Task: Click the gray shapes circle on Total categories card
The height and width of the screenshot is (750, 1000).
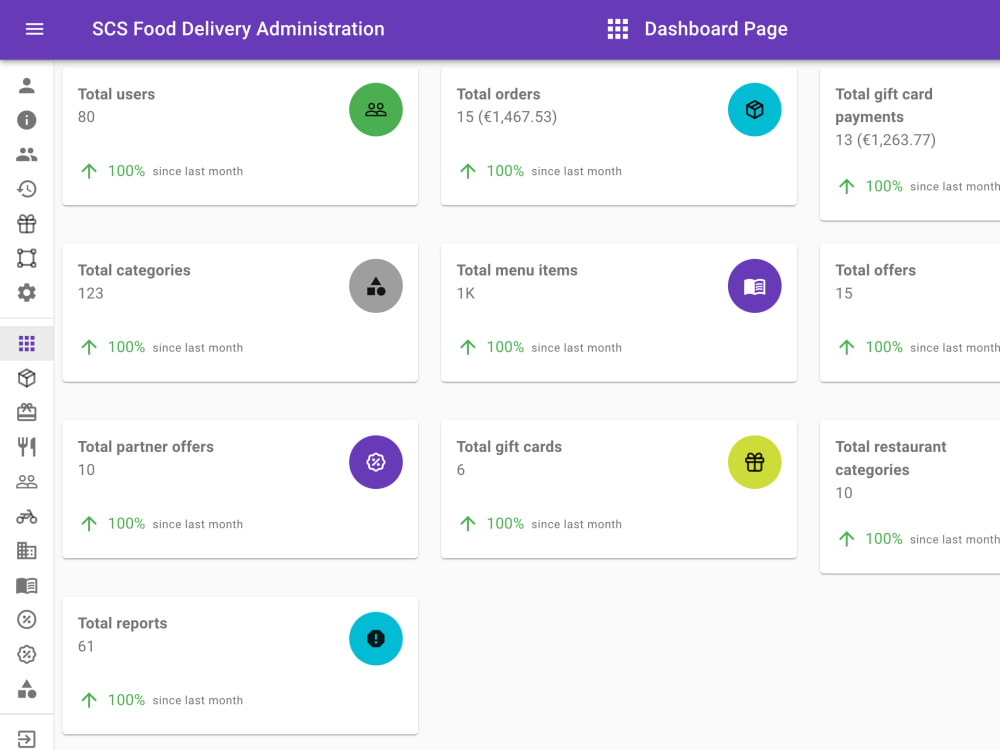Action: click(x=376, y=286)
